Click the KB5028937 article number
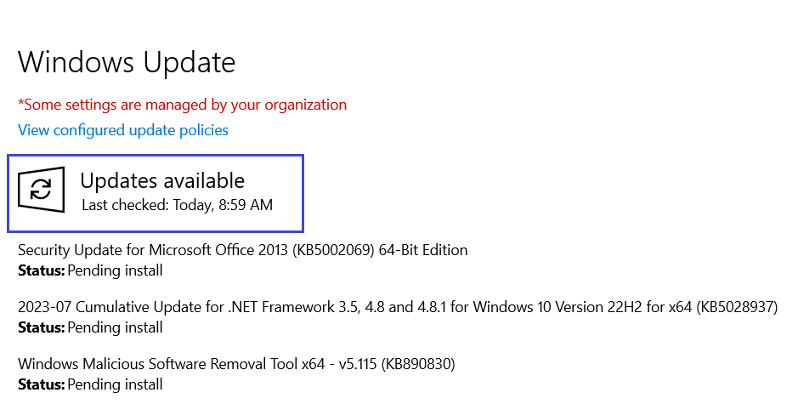Viewport: 800px width, 404px height. click(x=737, y=307)
